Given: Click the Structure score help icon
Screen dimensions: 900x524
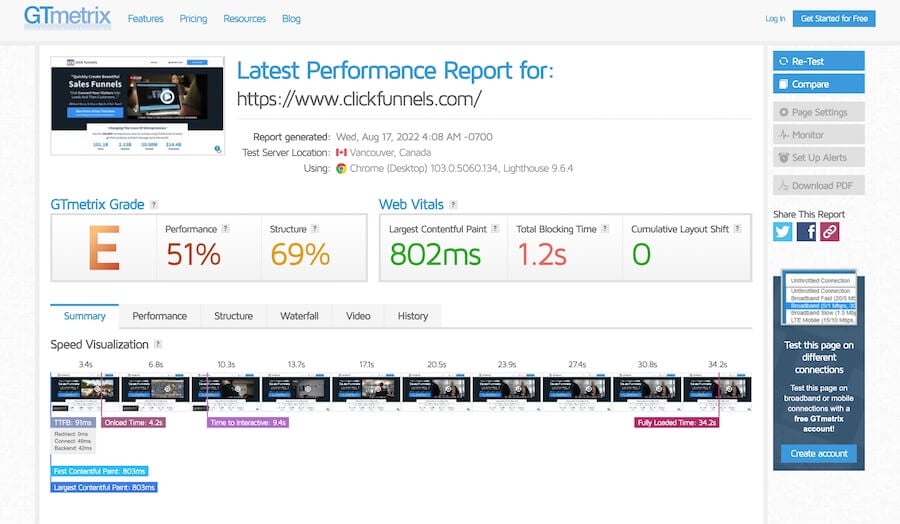Looking at the screenshot, I should tap(315, 228).
